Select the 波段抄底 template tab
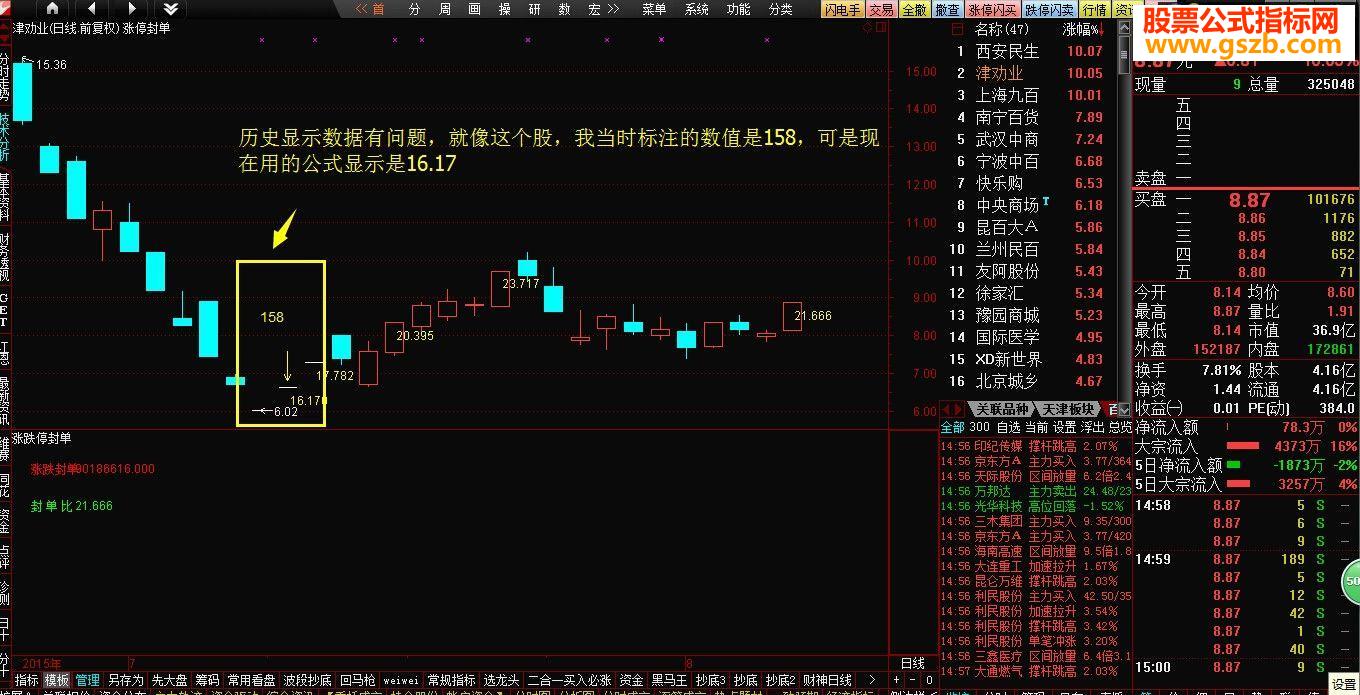1360x695 pixels. tap(307, 680)
